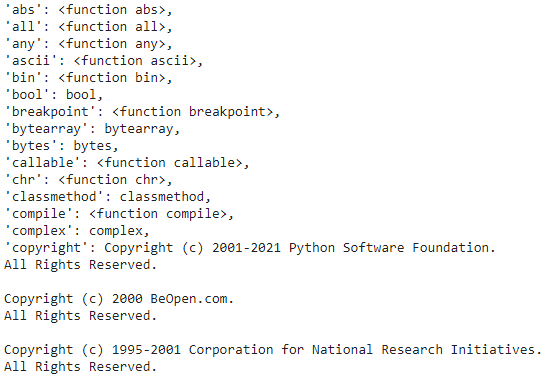Click the 'ascii' function entry
This screenshot has height=380, width=550.
103,61
